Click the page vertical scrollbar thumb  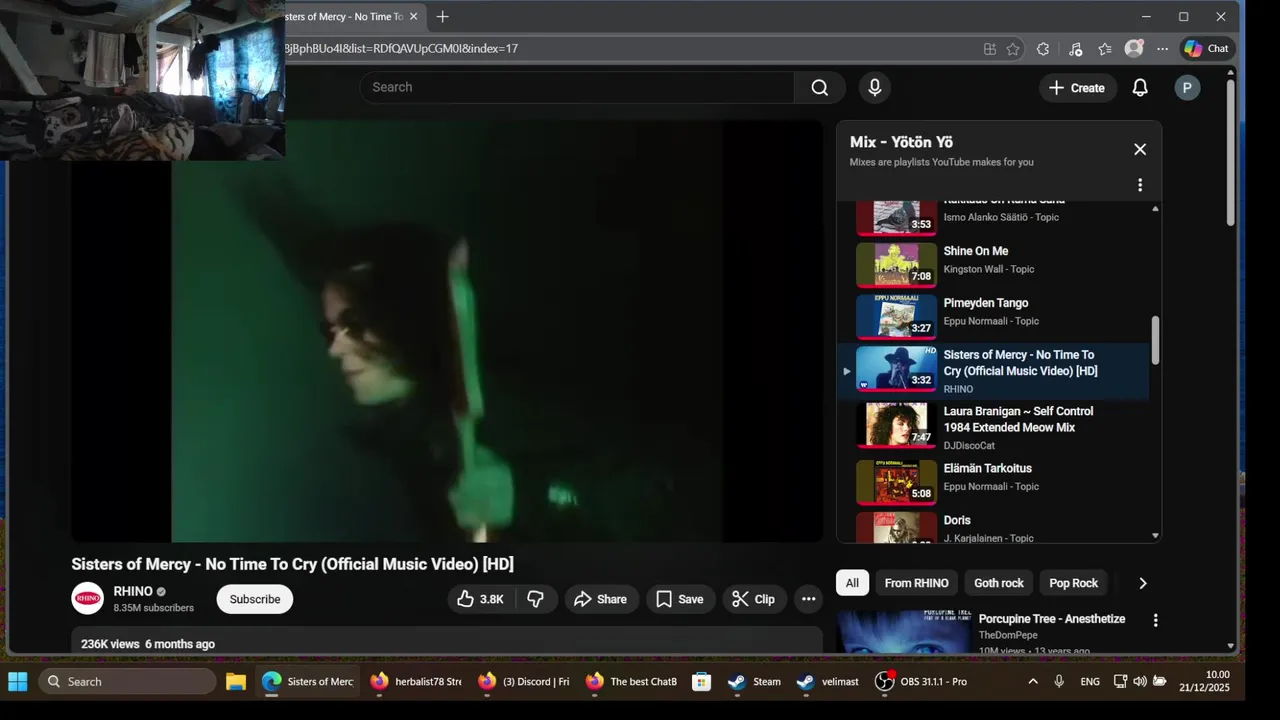pyautogui.click(x=1230, y=152)
